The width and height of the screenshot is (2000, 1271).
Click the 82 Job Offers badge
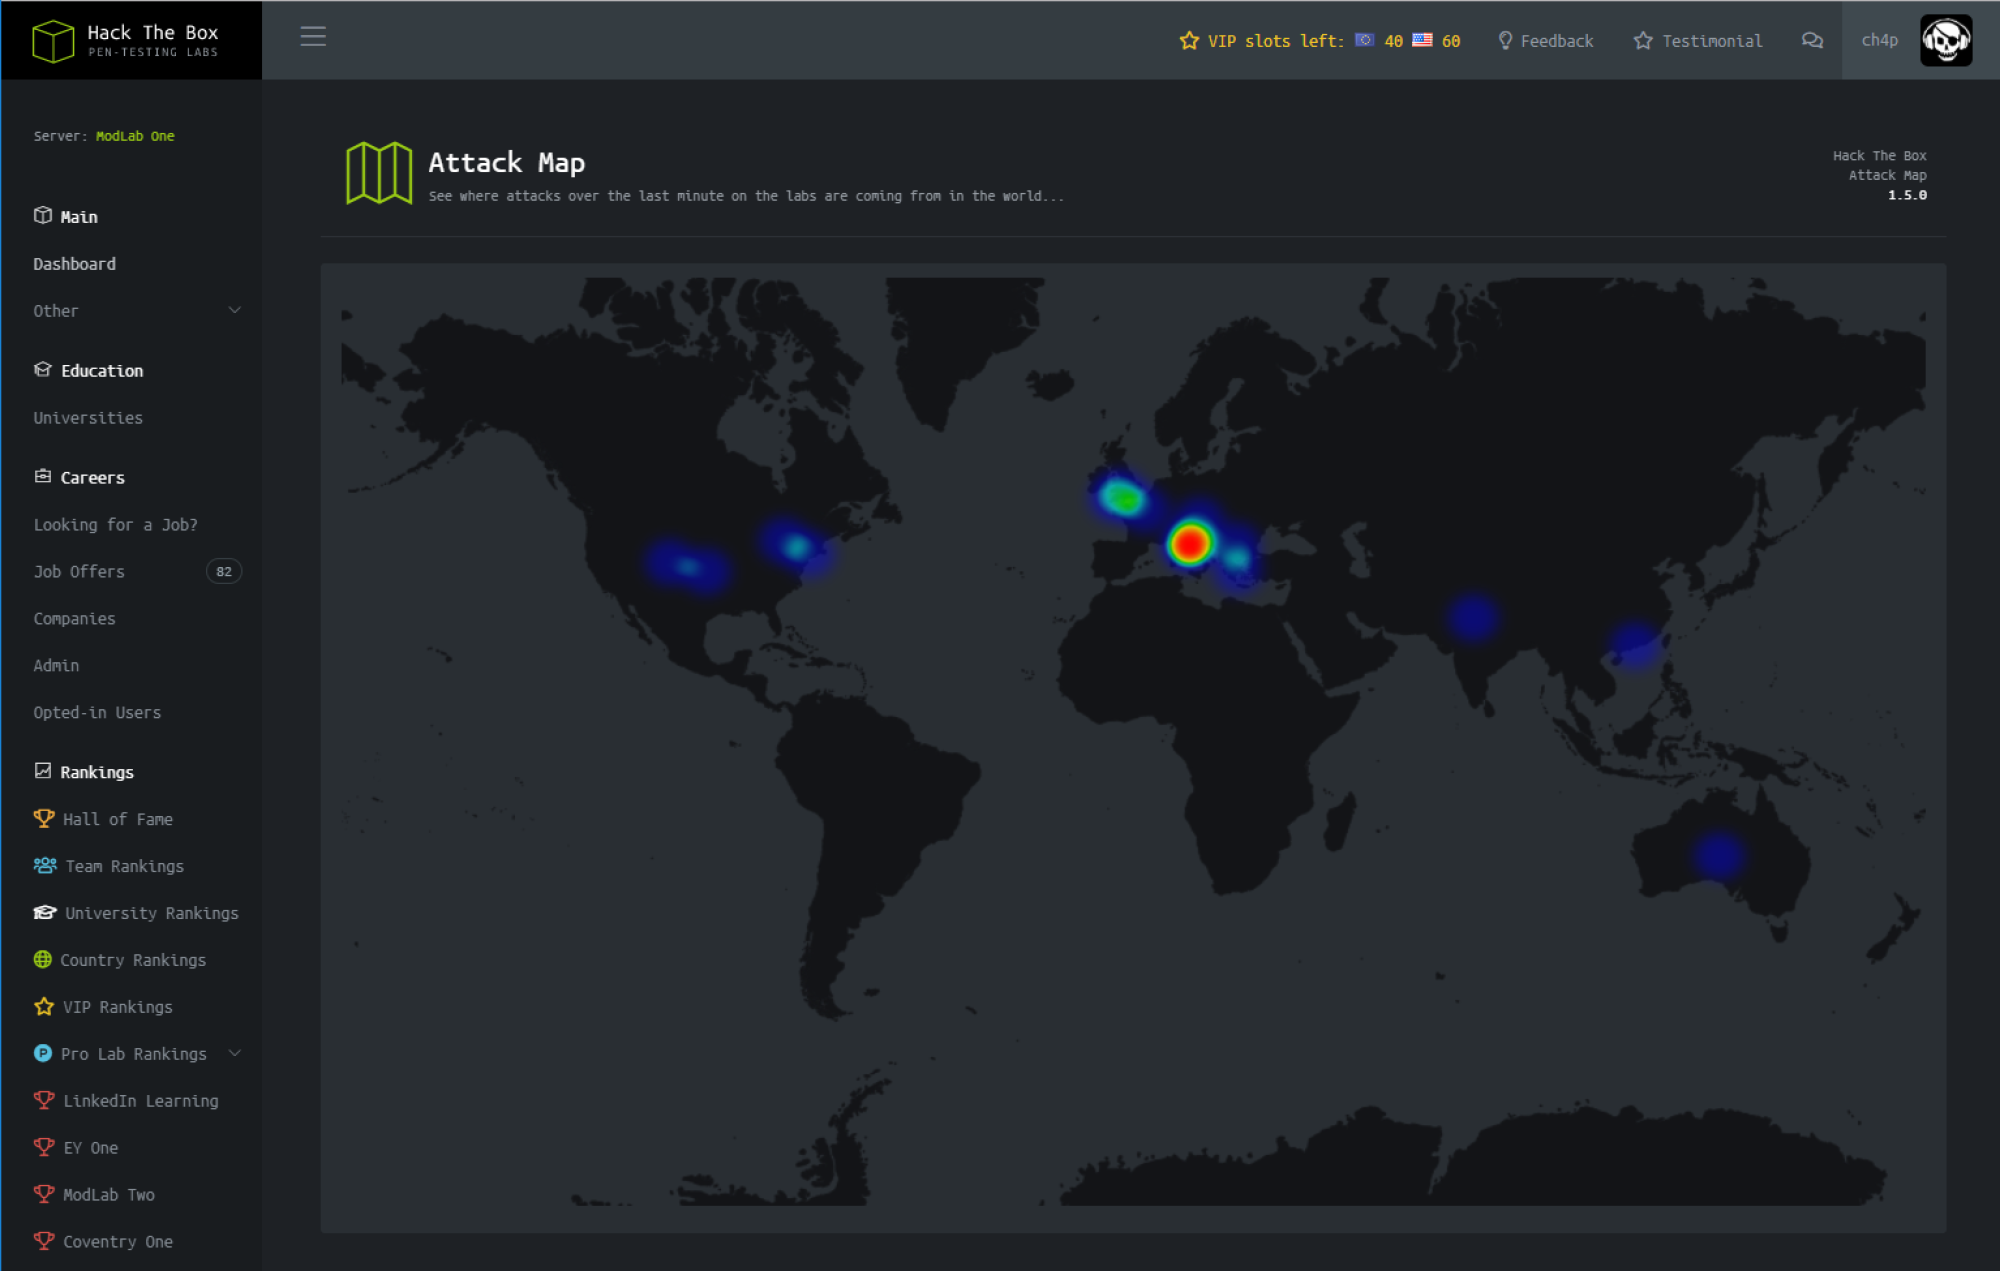click(224, 572)
